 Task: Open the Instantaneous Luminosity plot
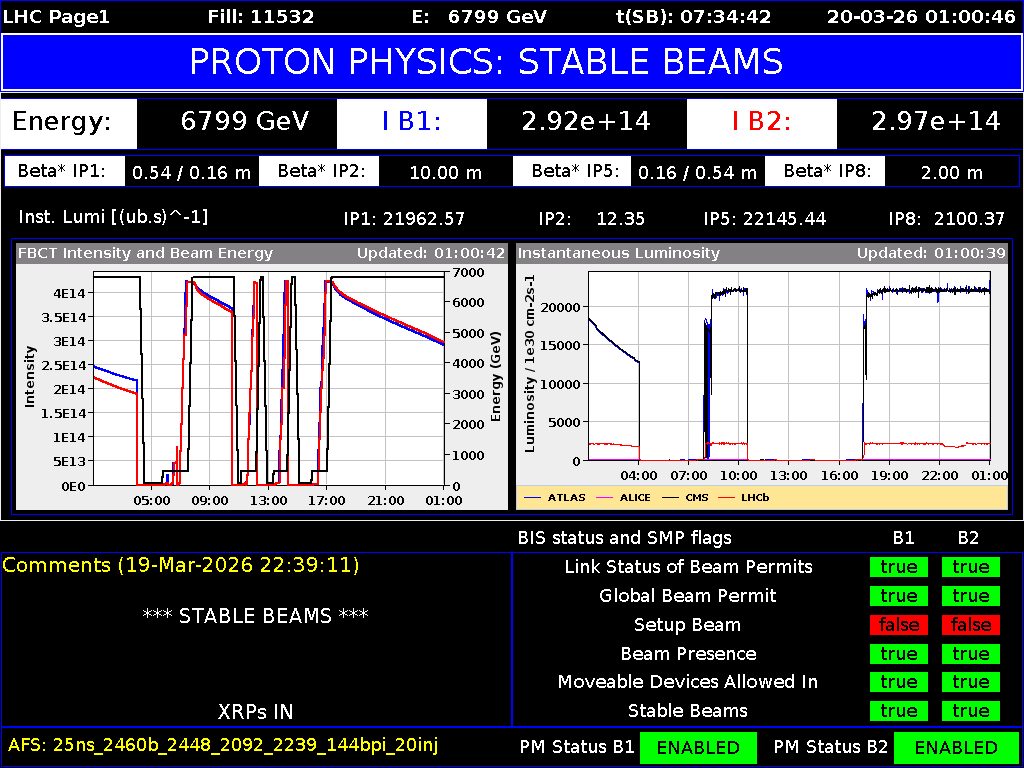pos(765,370)
